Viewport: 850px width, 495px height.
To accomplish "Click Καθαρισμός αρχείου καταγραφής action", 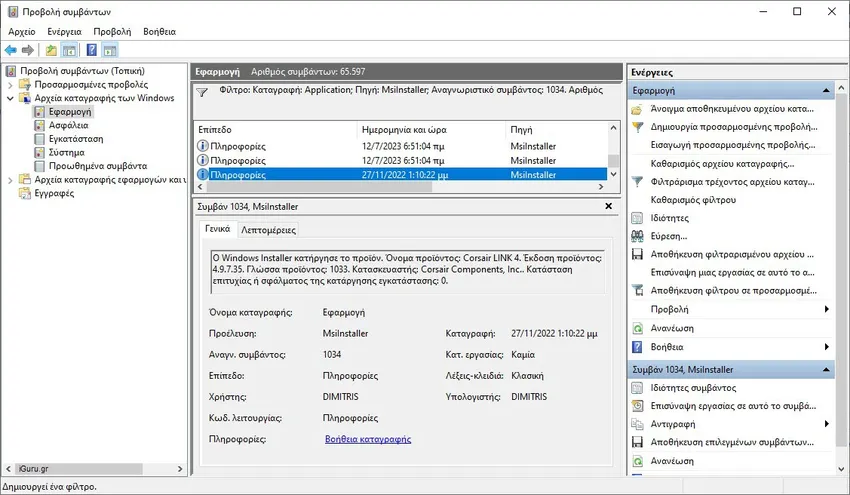I will pos(722,164).
